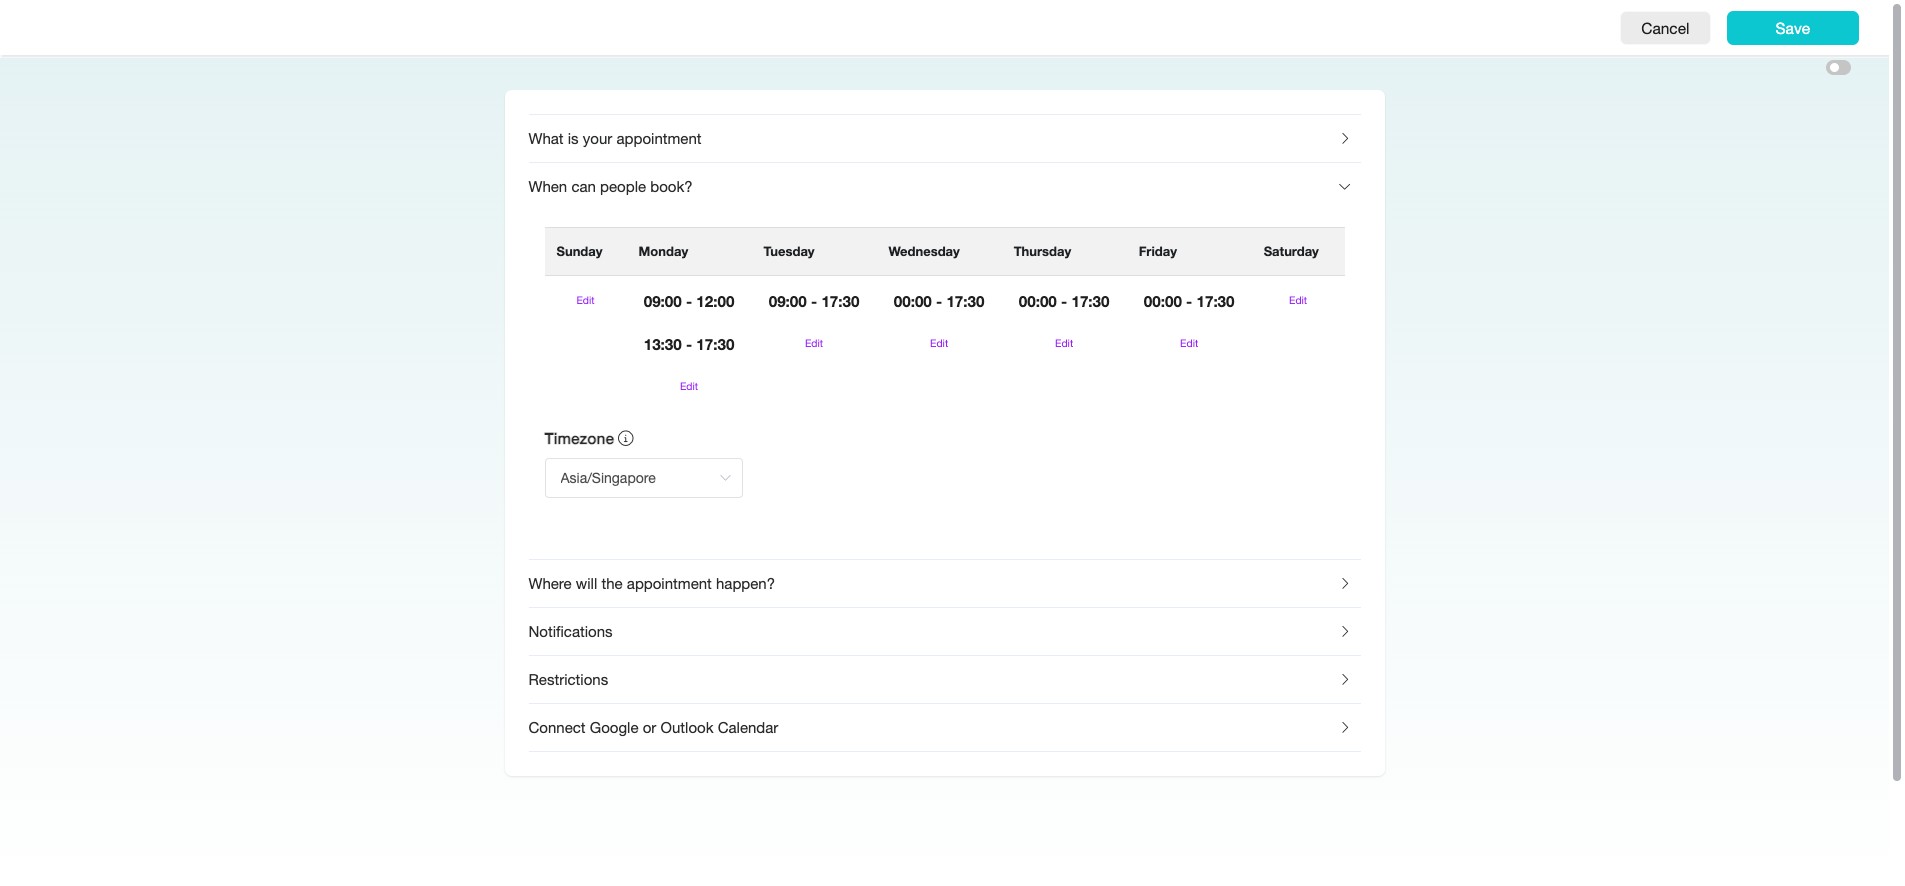Image resolution: width=1905 pixels, height=886 pixels.
Task: Click Friday's 00:00 - 17:30 slot
Action: 1189,302
